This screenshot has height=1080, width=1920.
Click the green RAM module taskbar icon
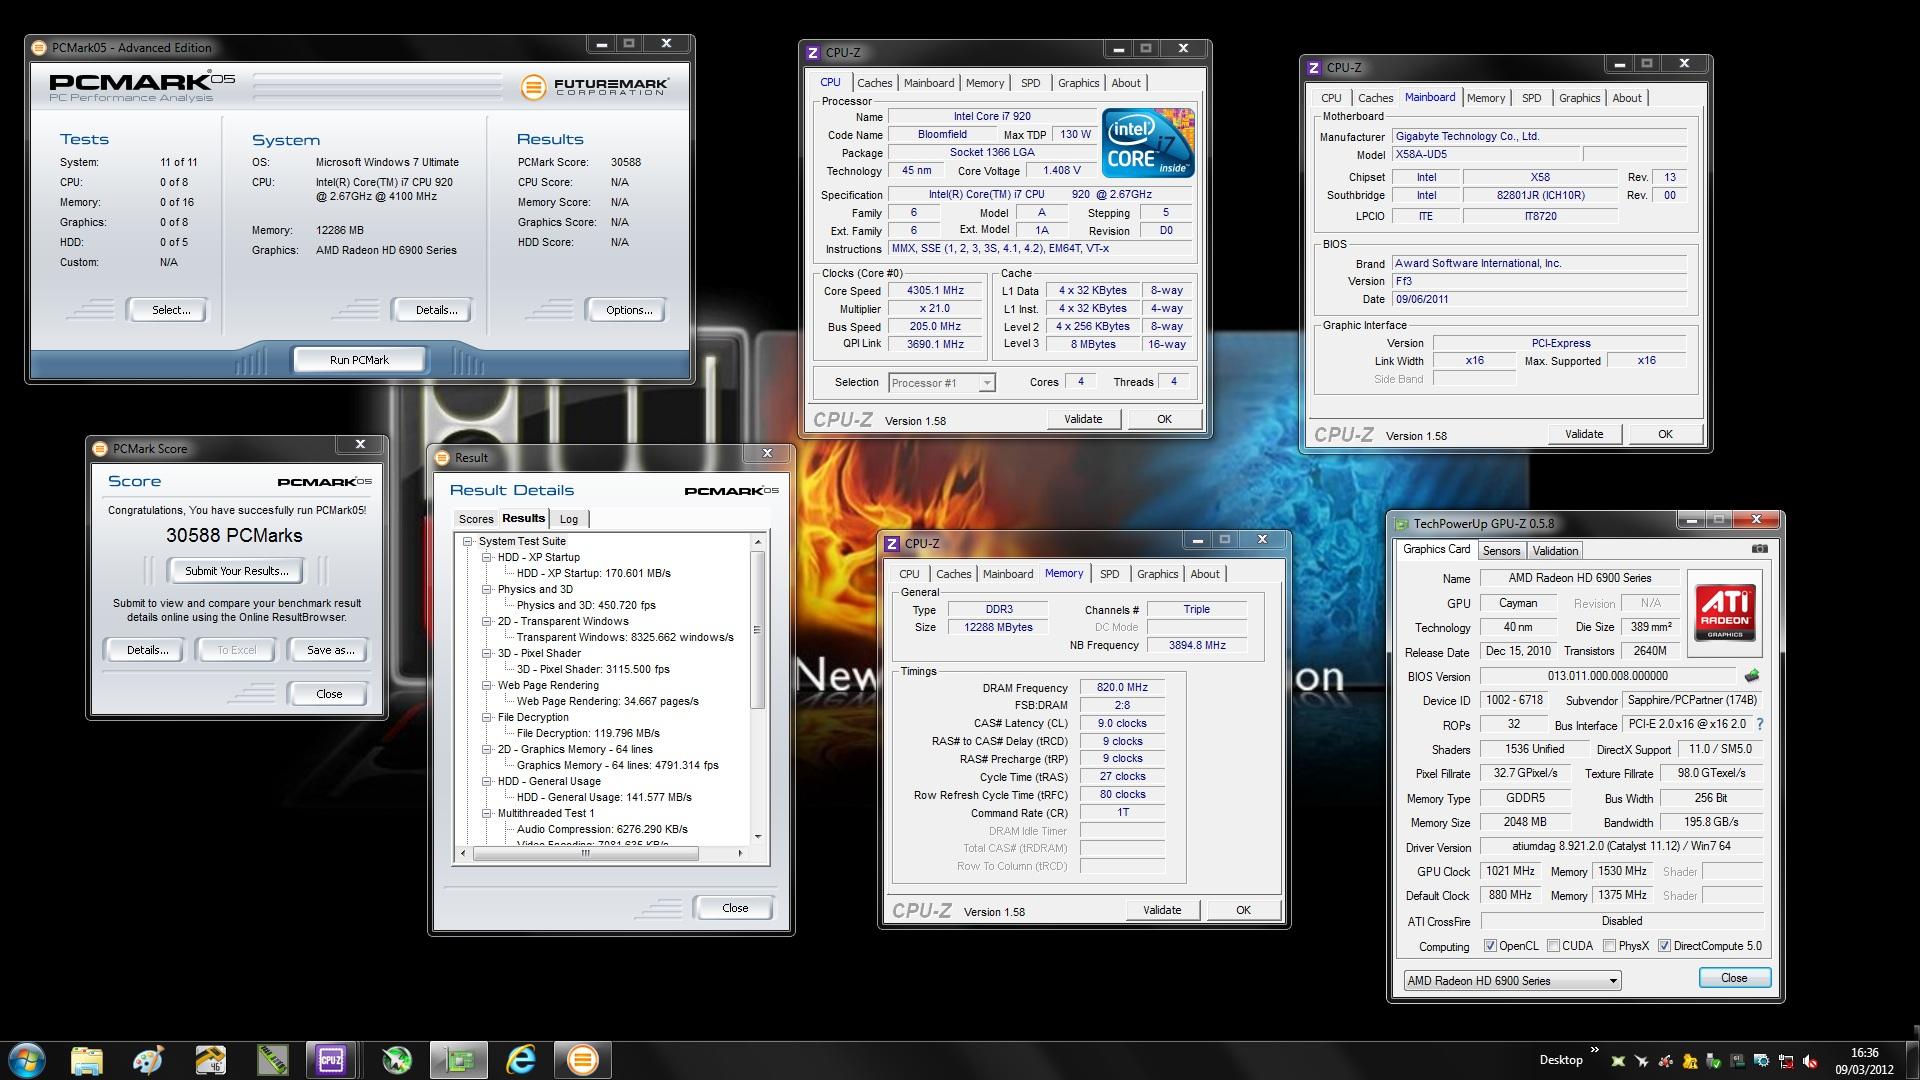tap(272, 1060)
